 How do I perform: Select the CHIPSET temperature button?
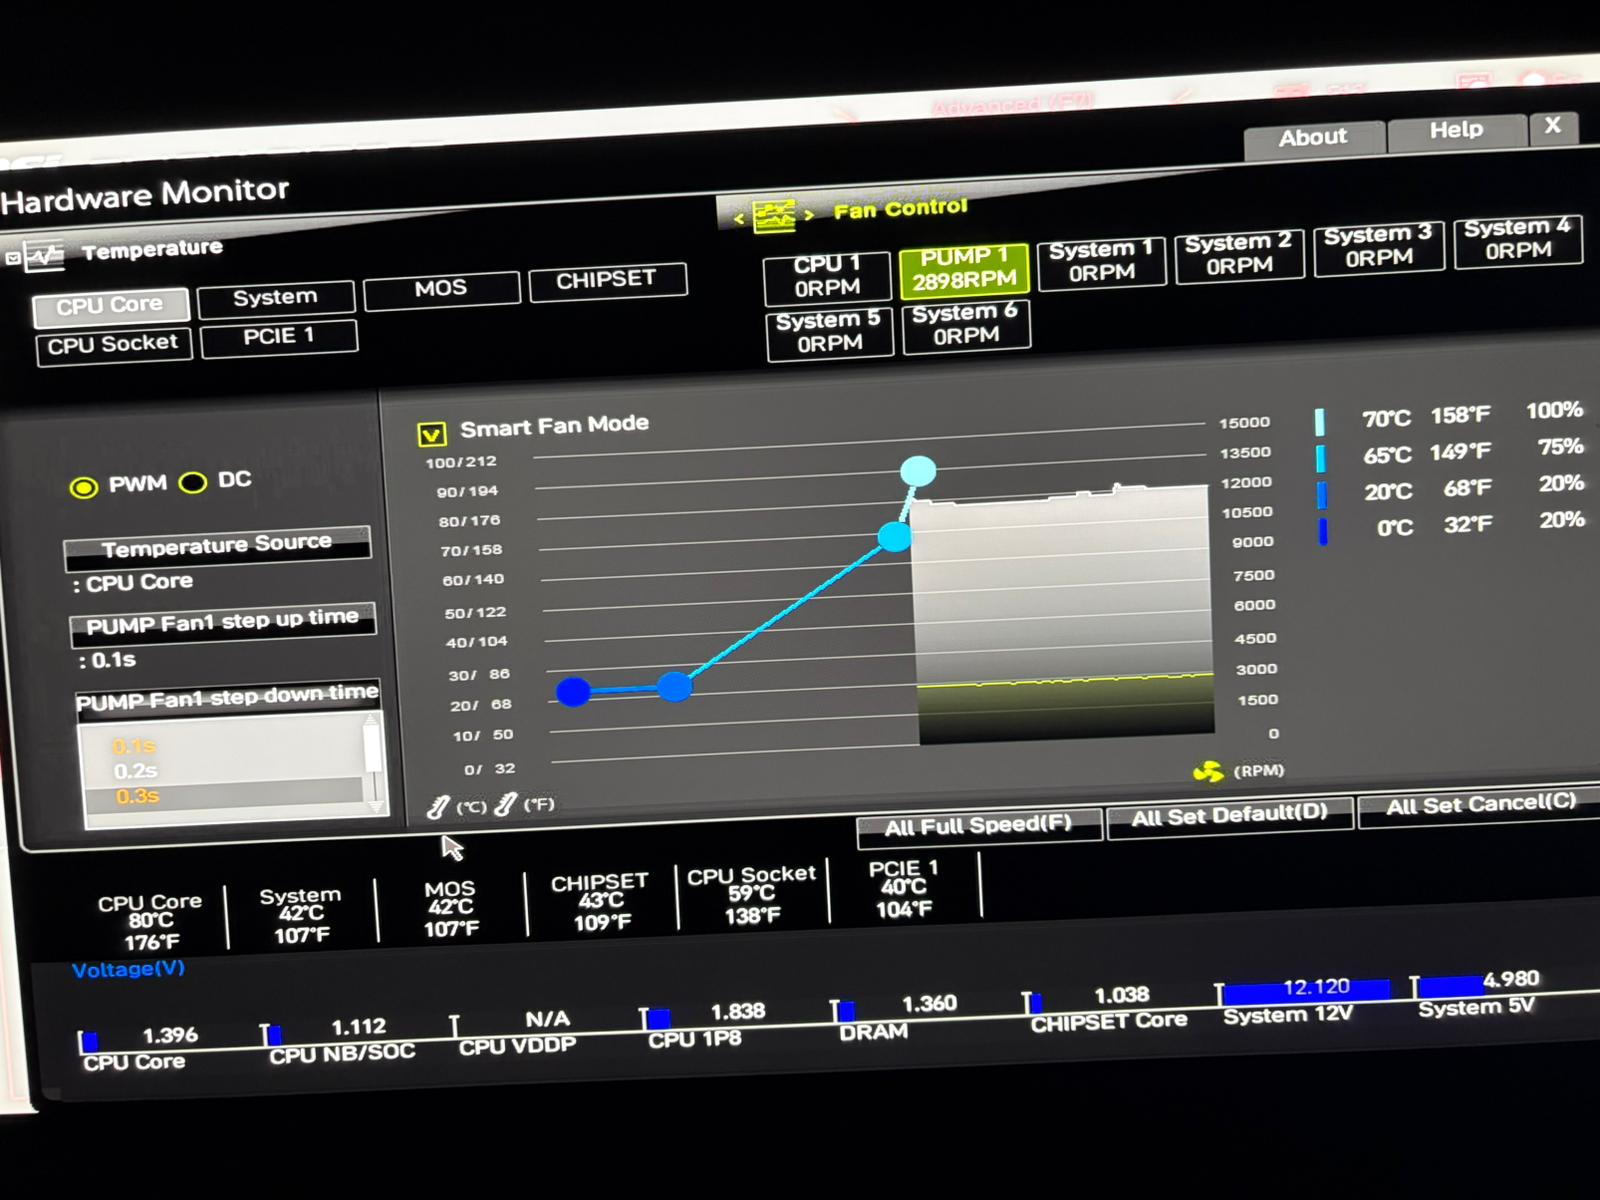[607, 280]
